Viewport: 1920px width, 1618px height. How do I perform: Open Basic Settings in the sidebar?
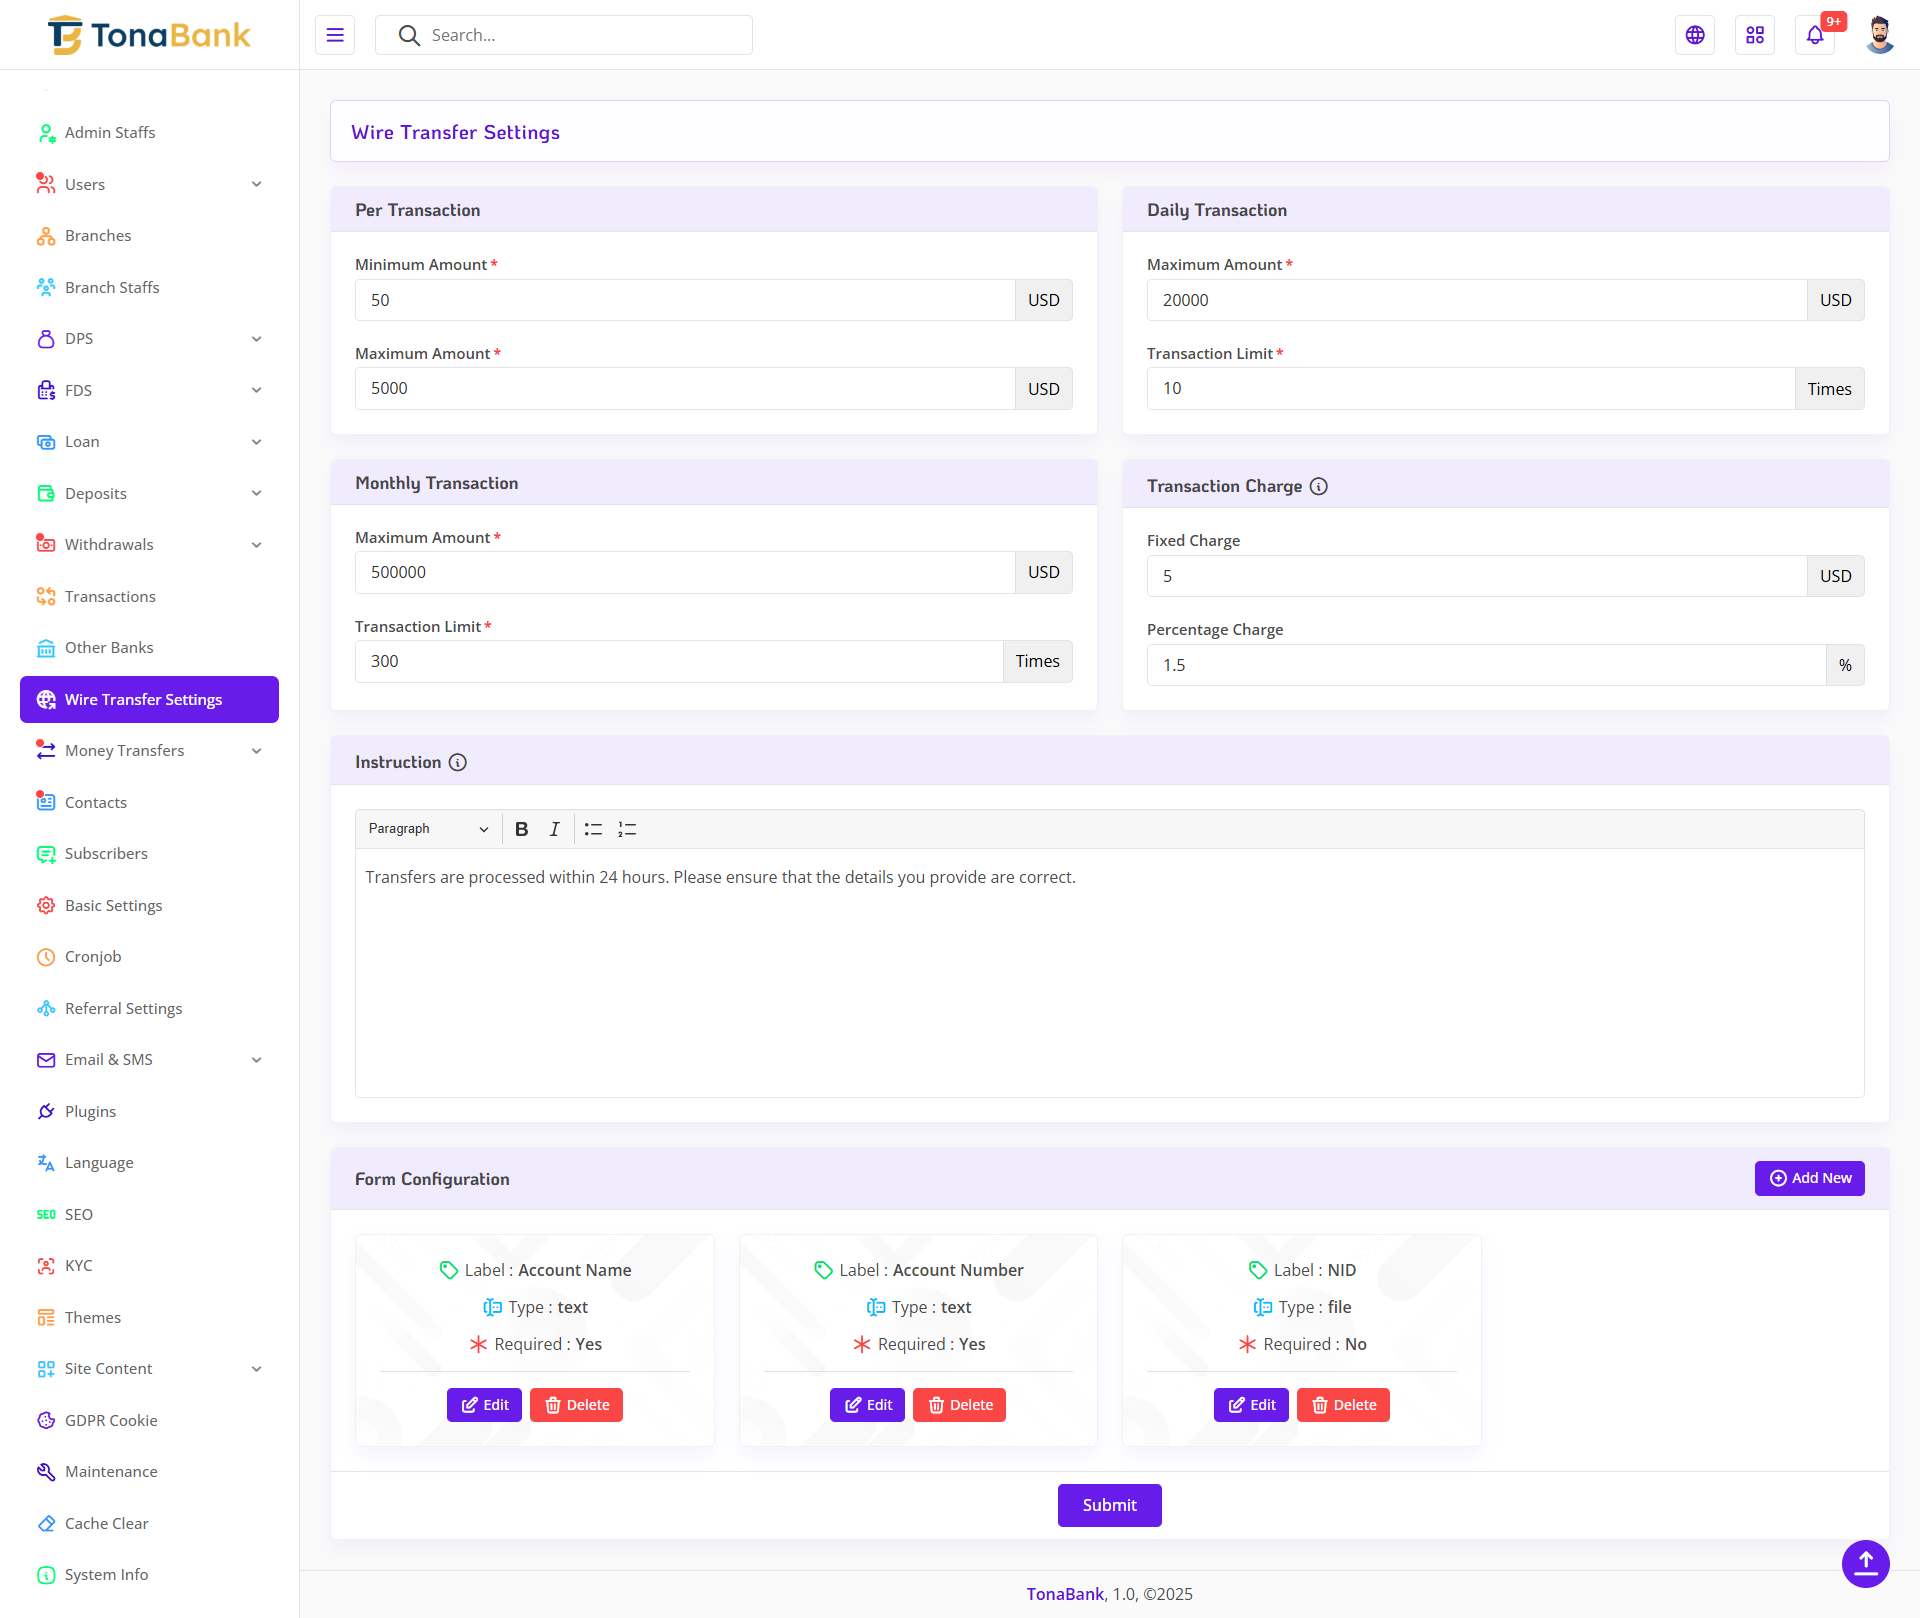point(113,905)
